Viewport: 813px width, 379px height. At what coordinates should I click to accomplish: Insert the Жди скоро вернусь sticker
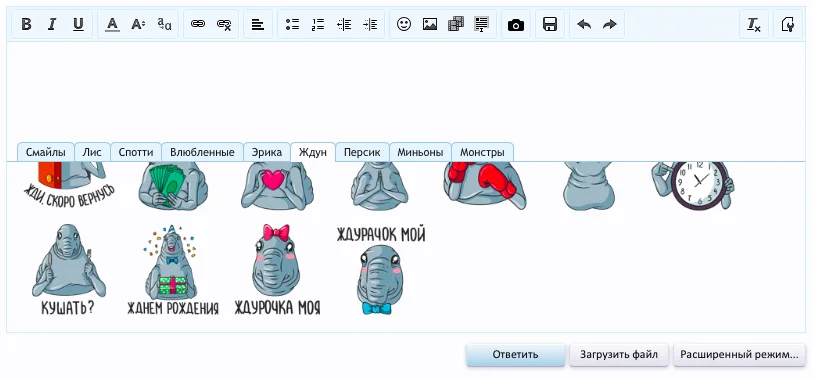pyautogui.click(x=69, y=185)
